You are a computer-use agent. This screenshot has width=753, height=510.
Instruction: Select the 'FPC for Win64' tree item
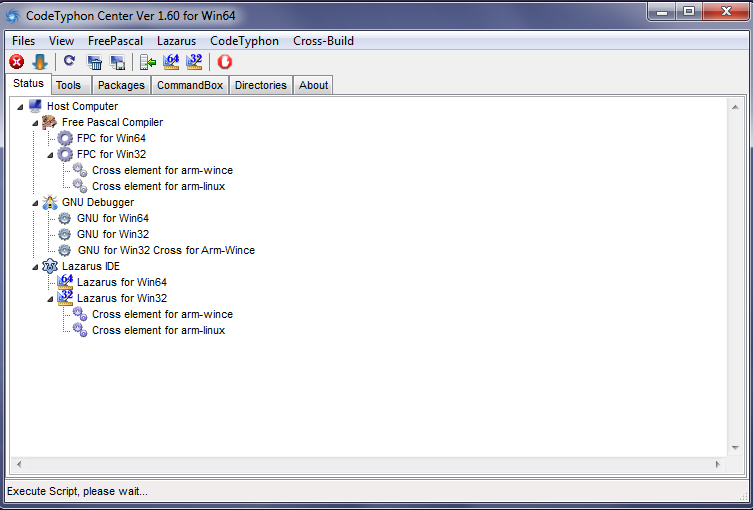point(111,138)
